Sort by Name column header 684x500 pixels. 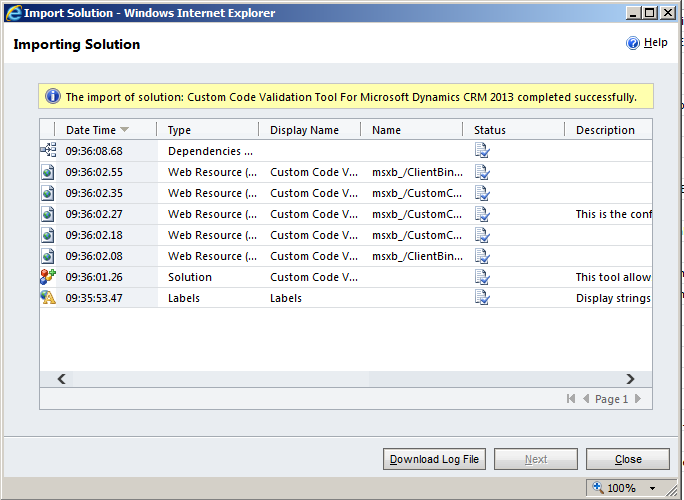point(411,130)
